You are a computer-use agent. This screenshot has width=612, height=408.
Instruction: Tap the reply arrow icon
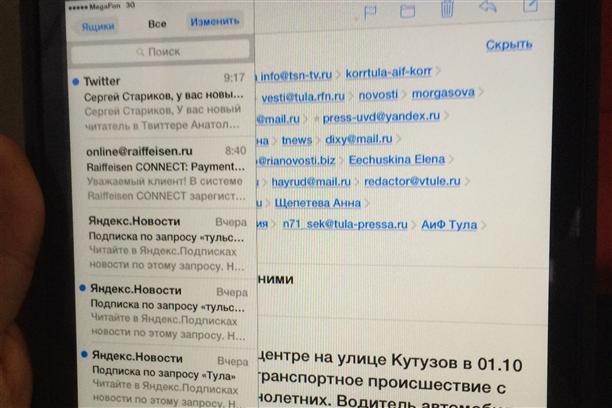488,8
